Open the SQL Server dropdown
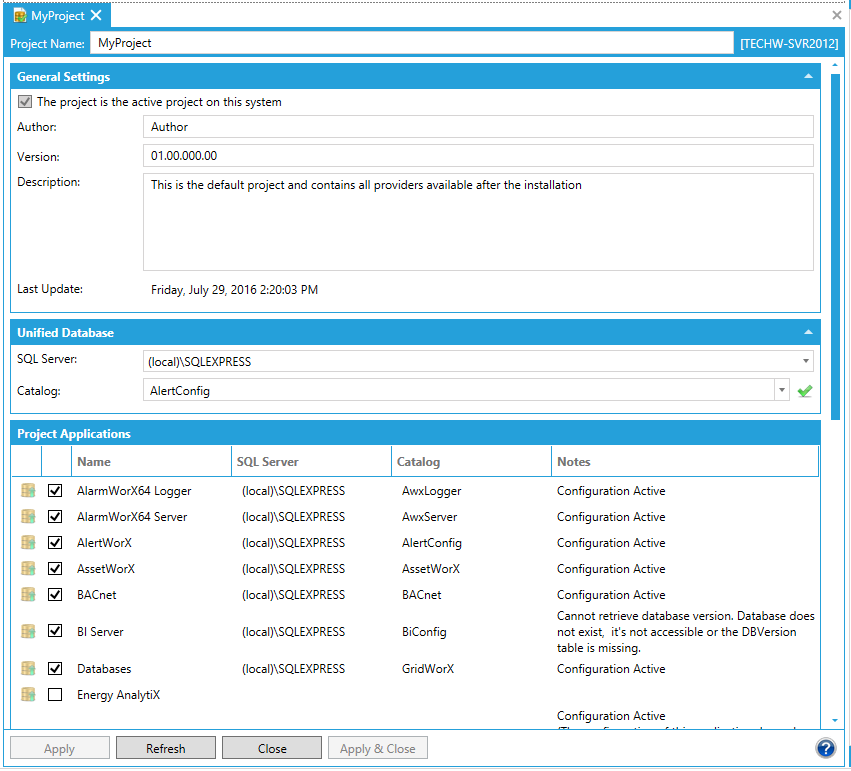The width and height of the screenshot is (851, 771). tap(805, 361)
